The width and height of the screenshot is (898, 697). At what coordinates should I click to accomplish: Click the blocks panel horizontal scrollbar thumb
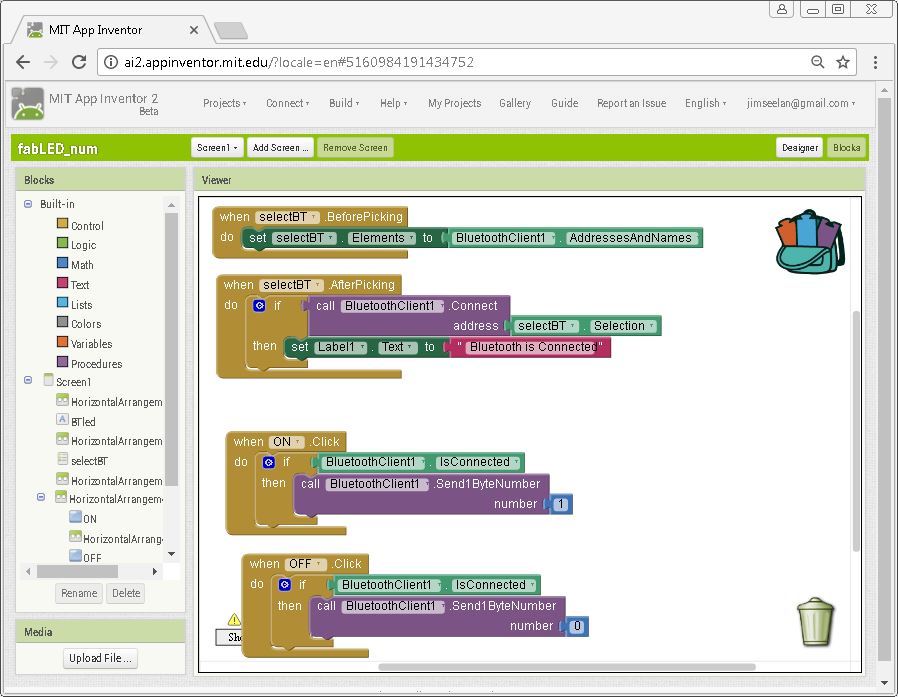tap(77, 572)
